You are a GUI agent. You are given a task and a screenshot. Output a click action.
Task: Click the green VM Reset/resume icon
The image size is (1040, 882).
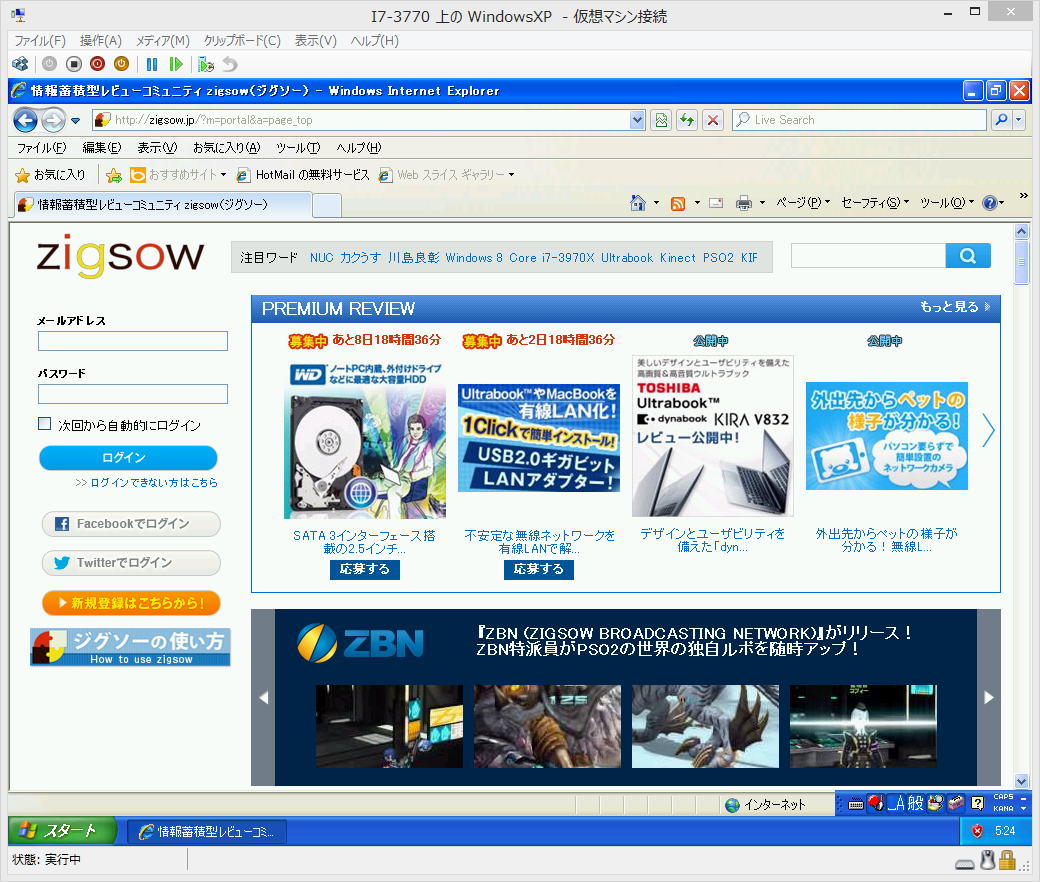[x=176, y=64]
